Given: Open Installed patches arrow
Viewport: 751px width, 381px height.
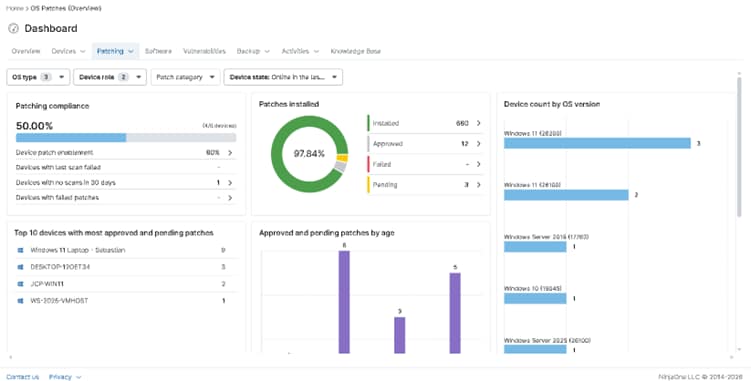Looking at the screenshot, I should (x=478, y=123).
